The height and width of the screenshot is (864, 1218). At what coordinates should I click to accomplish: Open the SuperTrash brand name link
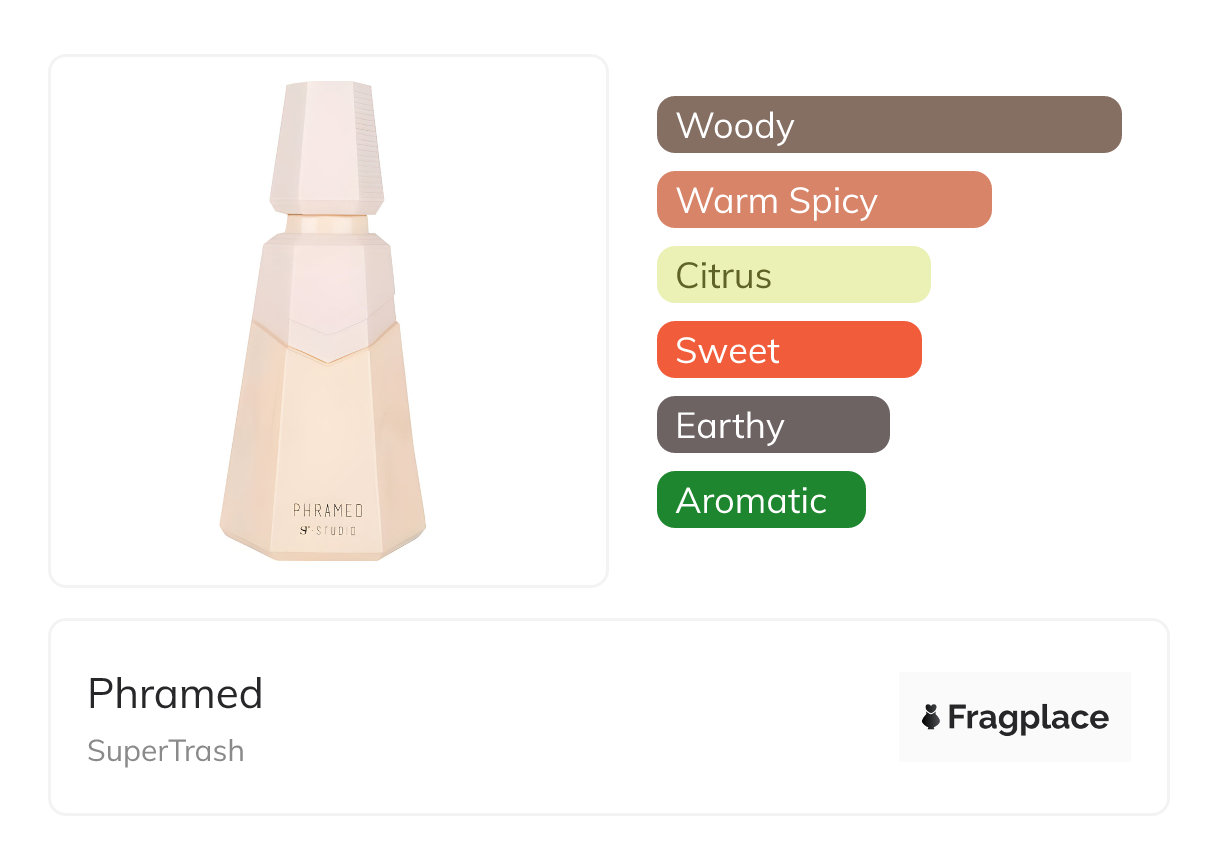pyautogui.click(x=165, y=751)
